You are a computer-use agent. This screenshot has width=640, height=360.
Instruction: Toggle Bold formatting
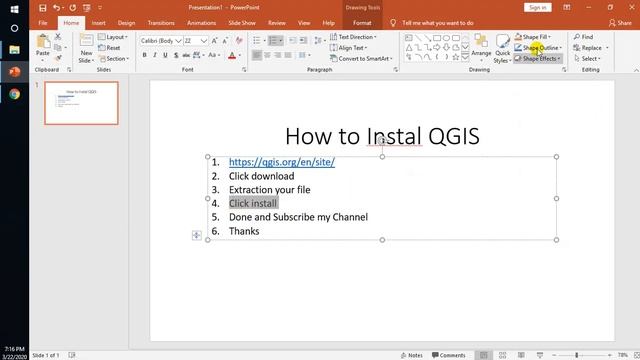coord(144,55)
